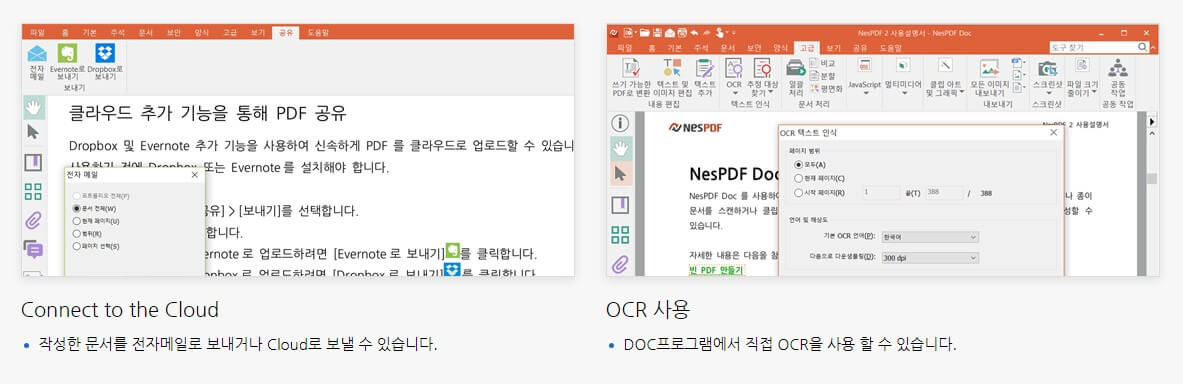The image size is (1183, 384).
Task: Close the OCR 텍스트 인식 dialog
Action: click(1053, 132)
